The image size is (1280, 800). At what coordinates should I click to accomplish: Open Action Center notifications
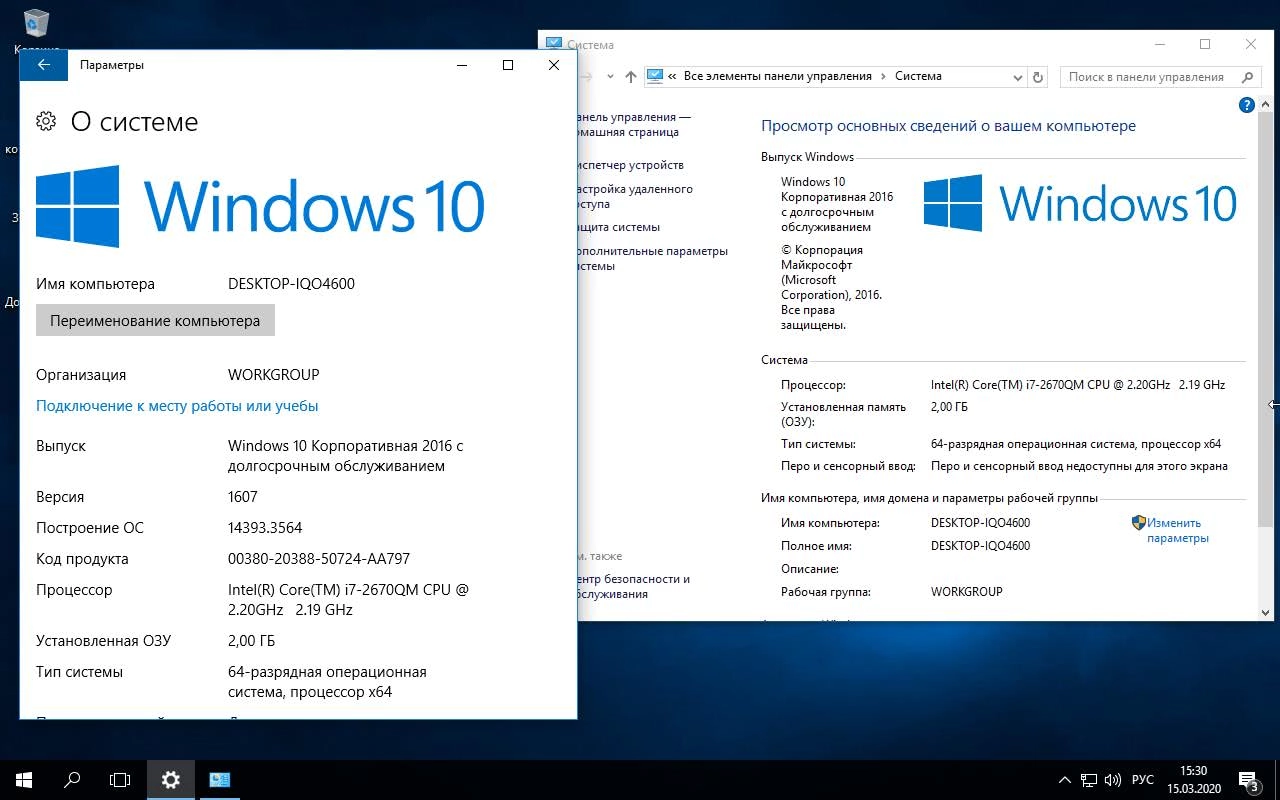coord(1249,780)
